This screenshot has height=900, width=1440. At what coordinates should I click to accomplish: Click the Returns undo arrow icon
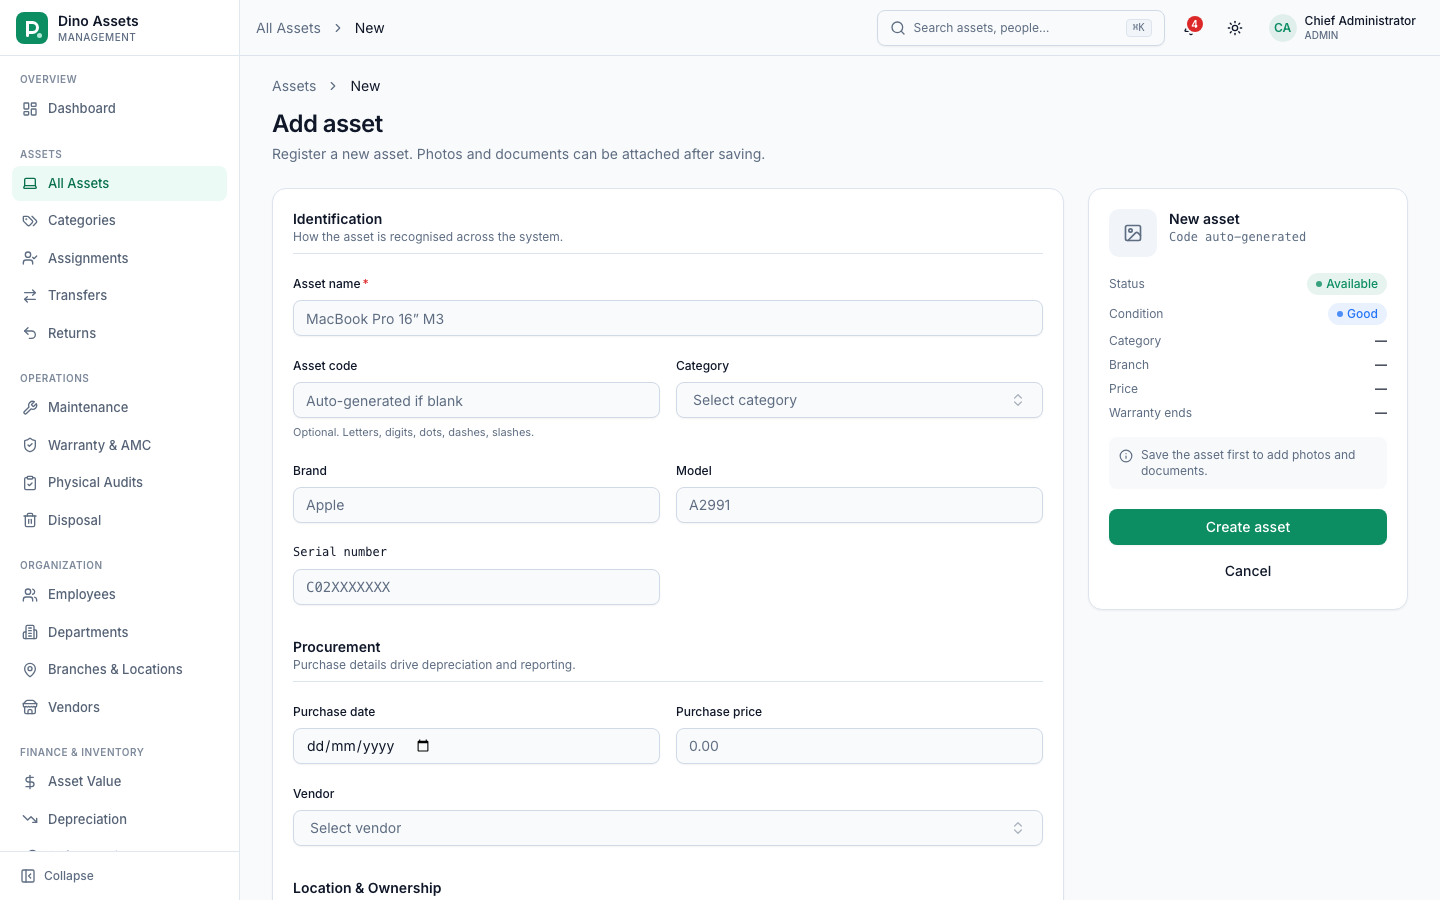coord(30,333)
